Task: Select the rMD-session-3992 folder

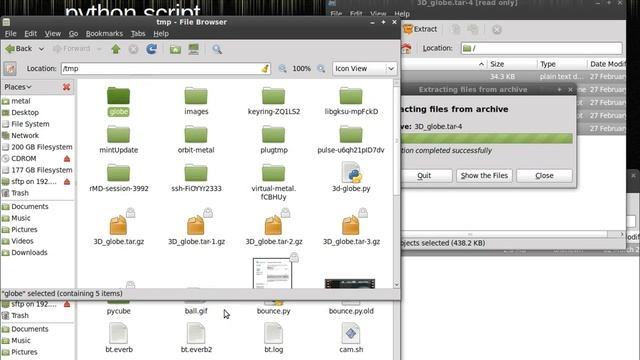Action: [118, 178]
